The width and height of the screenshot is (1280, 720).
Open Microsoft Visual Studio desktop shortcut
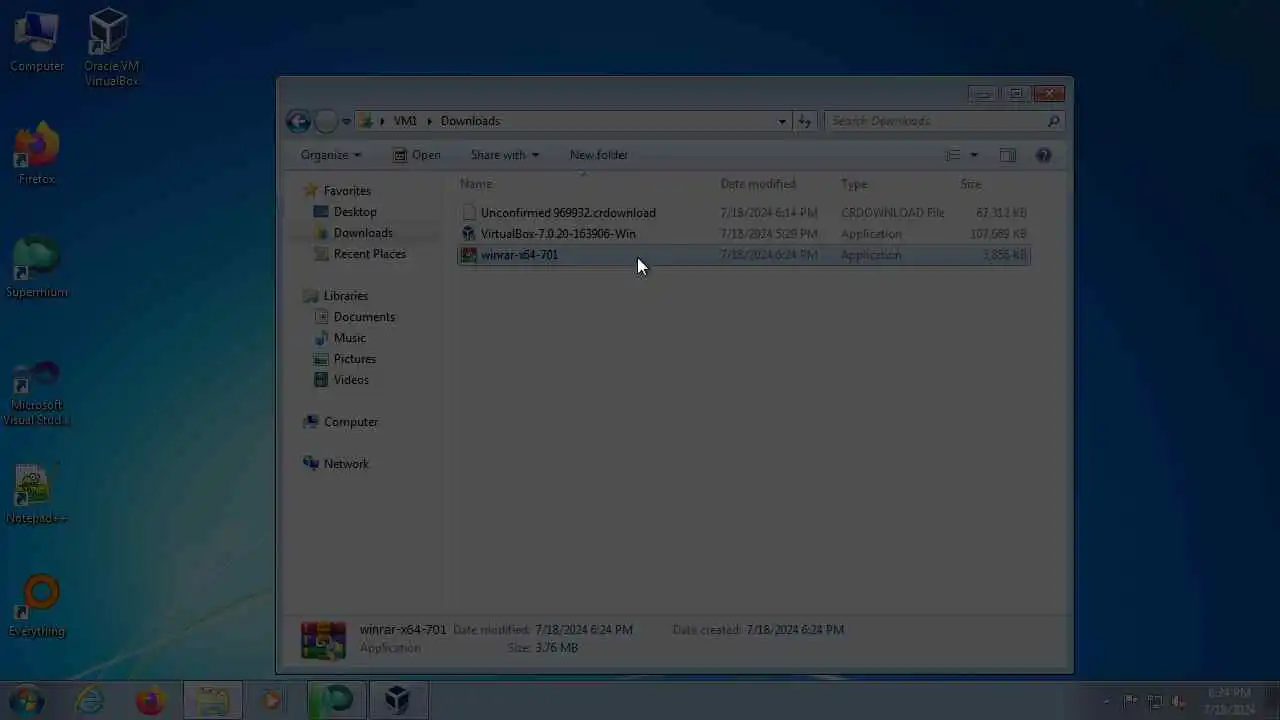tap(37, 394)
